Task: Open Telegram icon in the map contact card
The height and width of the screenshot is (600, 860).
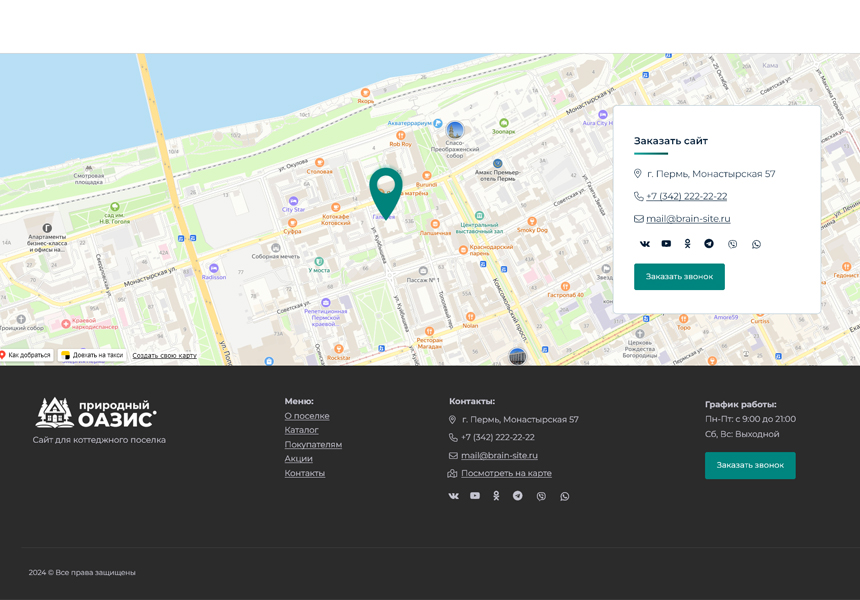Action: click(x=709, y=244)
